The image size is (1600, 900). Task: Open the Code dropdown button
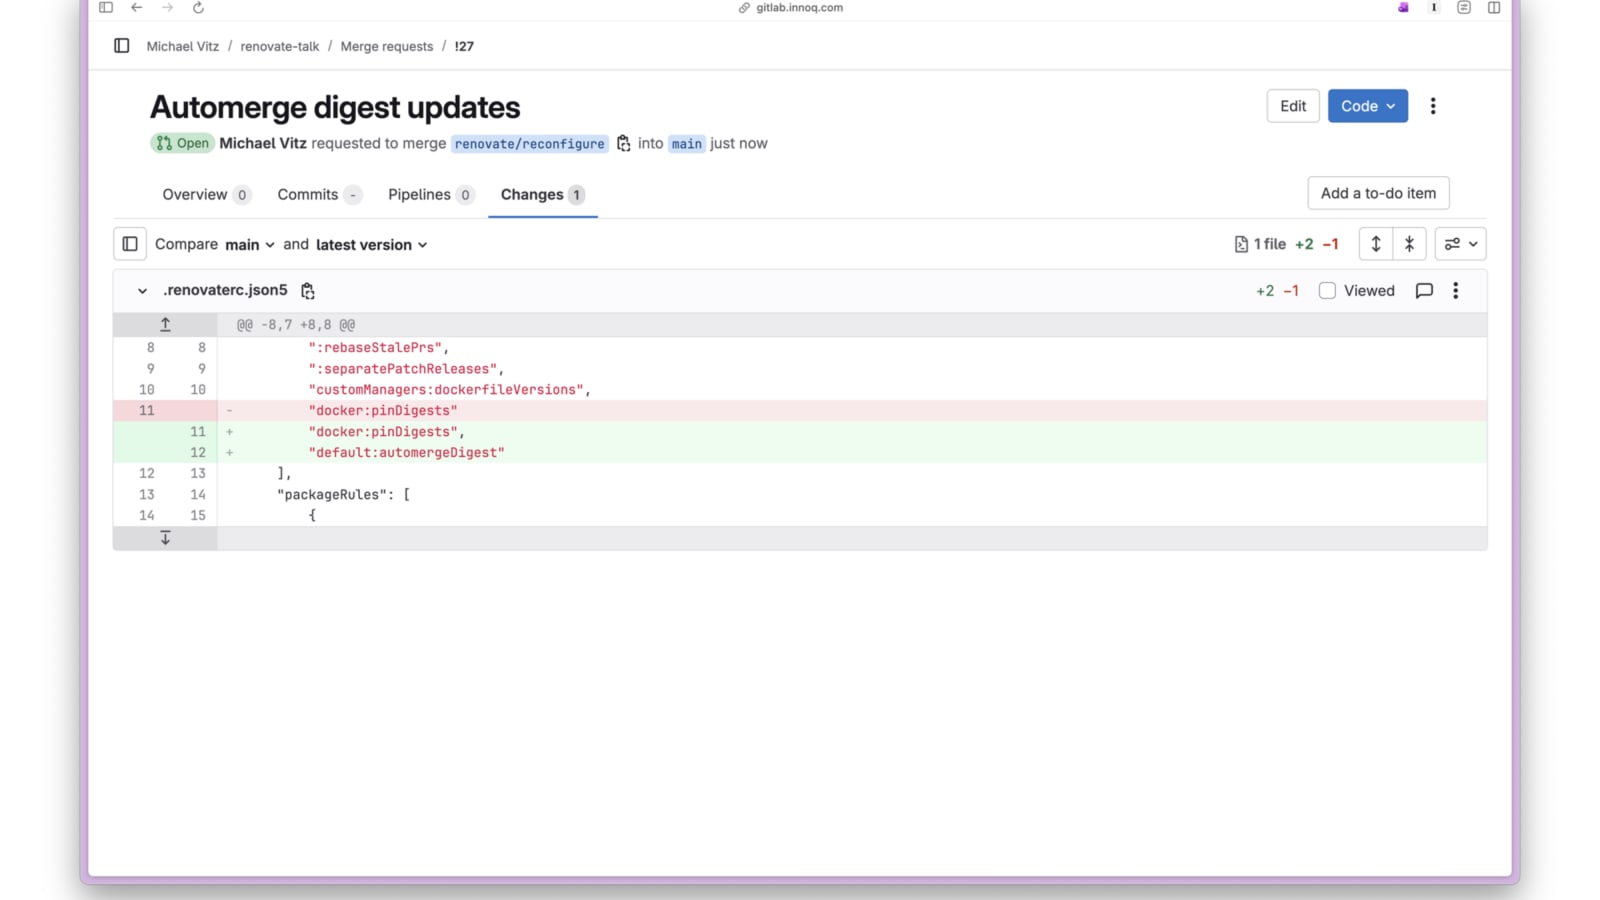point(1367,106)
